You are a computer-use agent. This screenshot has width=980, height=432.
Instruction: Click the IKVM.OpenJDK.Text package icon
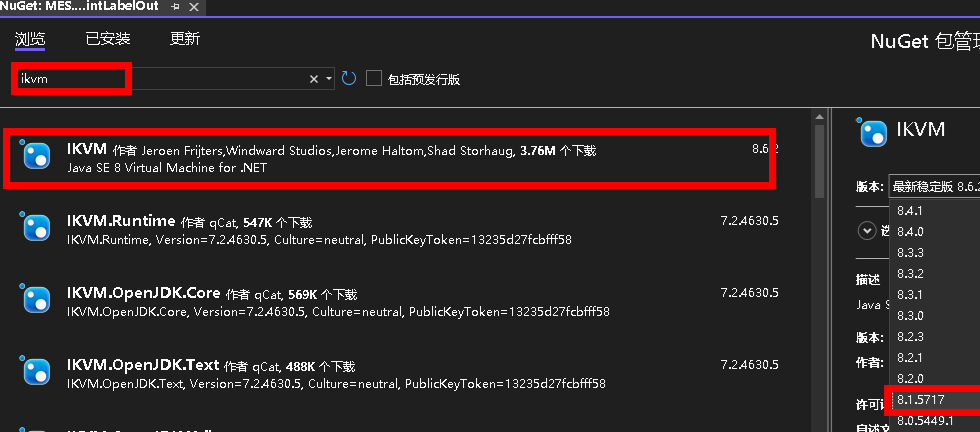coord(36,371)
